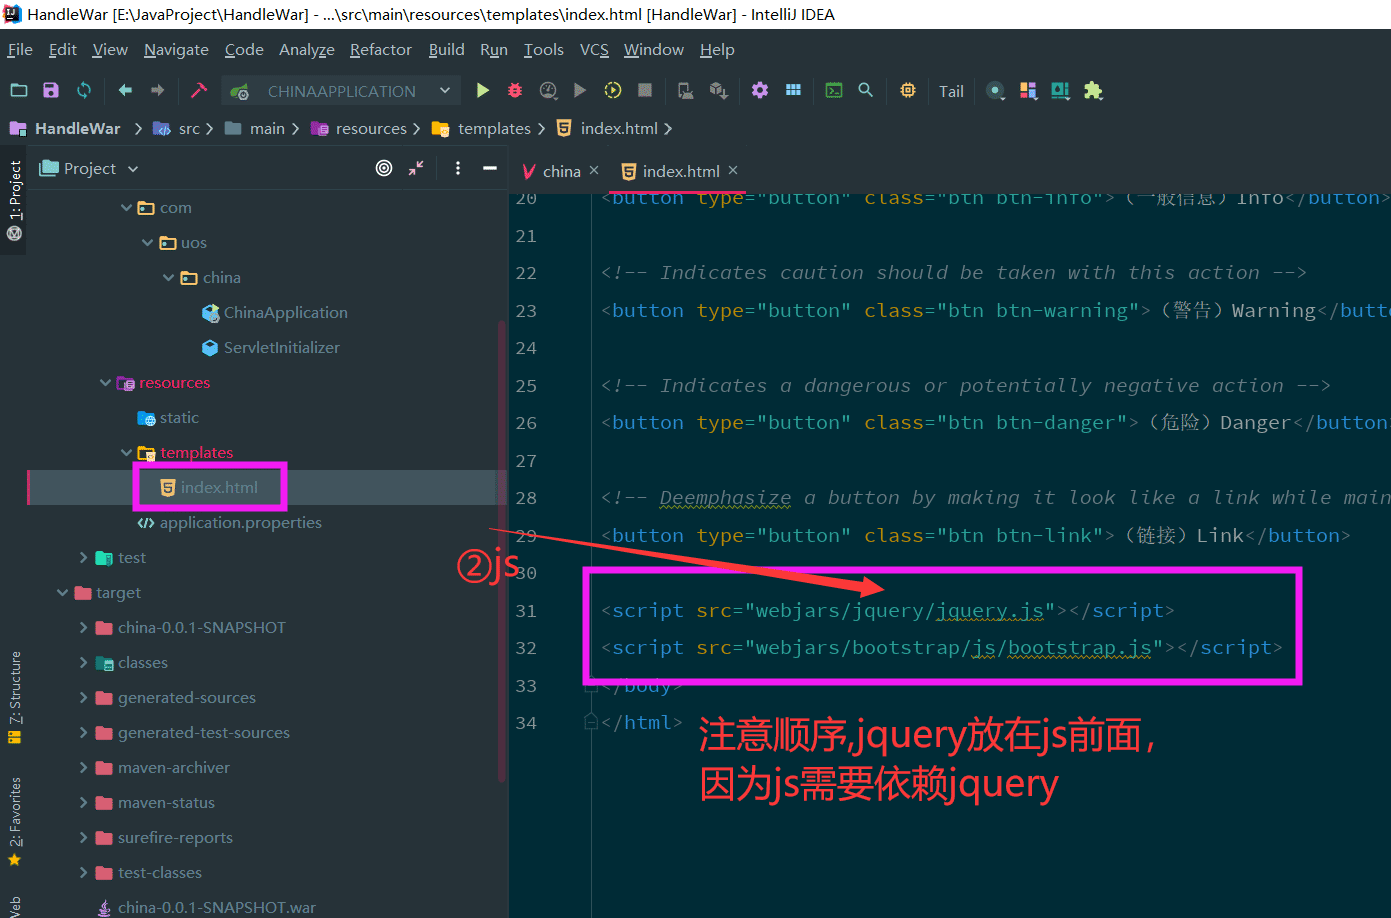The width and height of the screenshot is (1391, 918).
Task: Open the Refactor menu
Action: click(380, 49)
